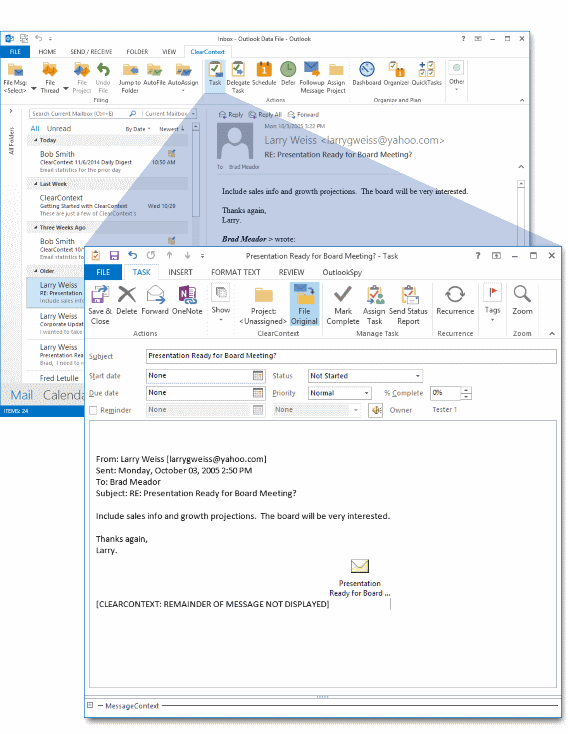Click Delegate Task icon
This screenshot has width=568, height=734.
pyautogui.click(x=238, y=77)
